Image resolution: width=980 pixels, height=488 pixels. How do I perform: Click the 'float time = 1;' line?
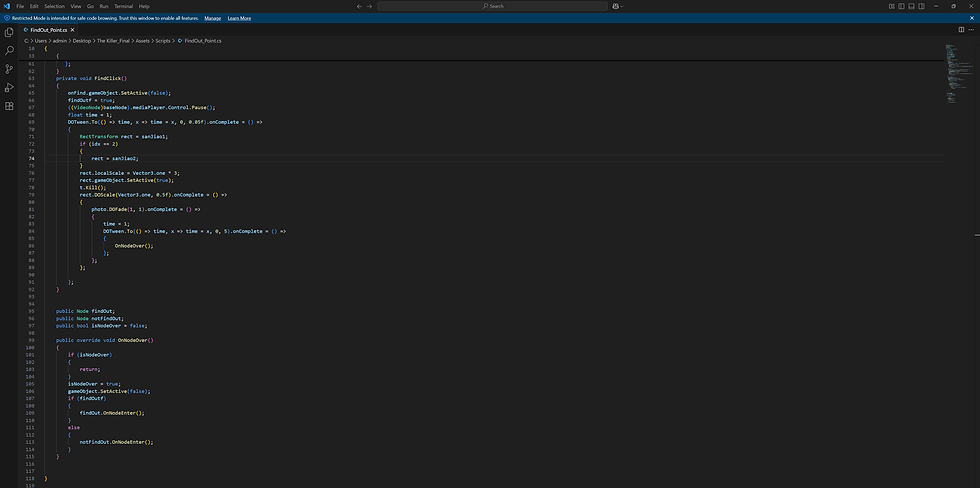(x=90, y=114)
